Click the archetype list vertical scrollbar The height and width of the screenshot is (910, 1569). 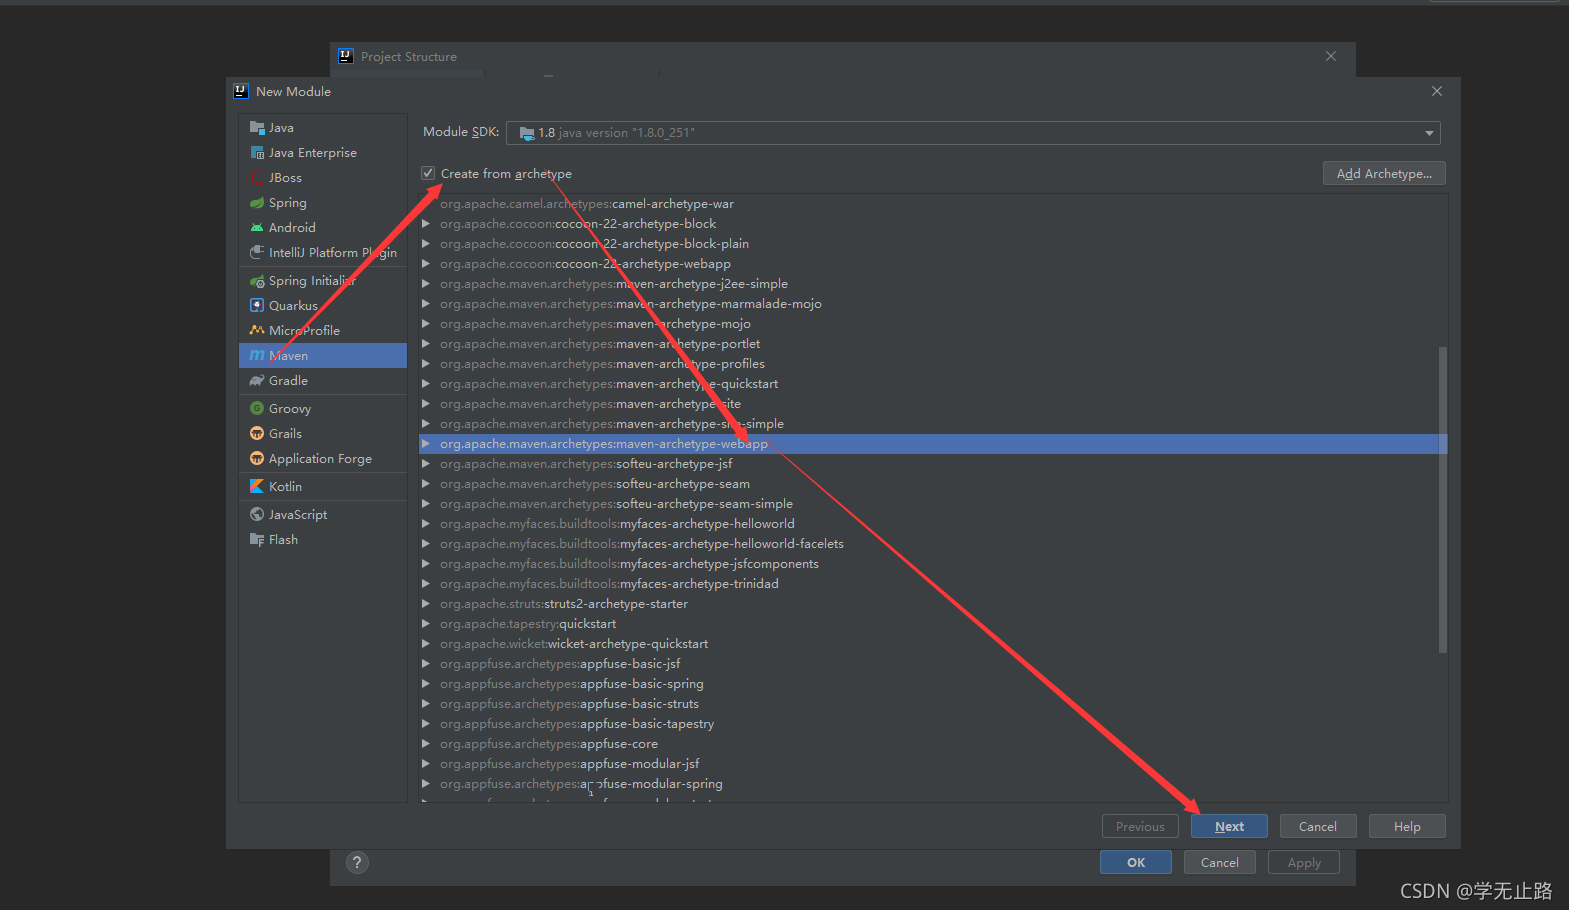pyautogui.click(x=1442, y=500)
